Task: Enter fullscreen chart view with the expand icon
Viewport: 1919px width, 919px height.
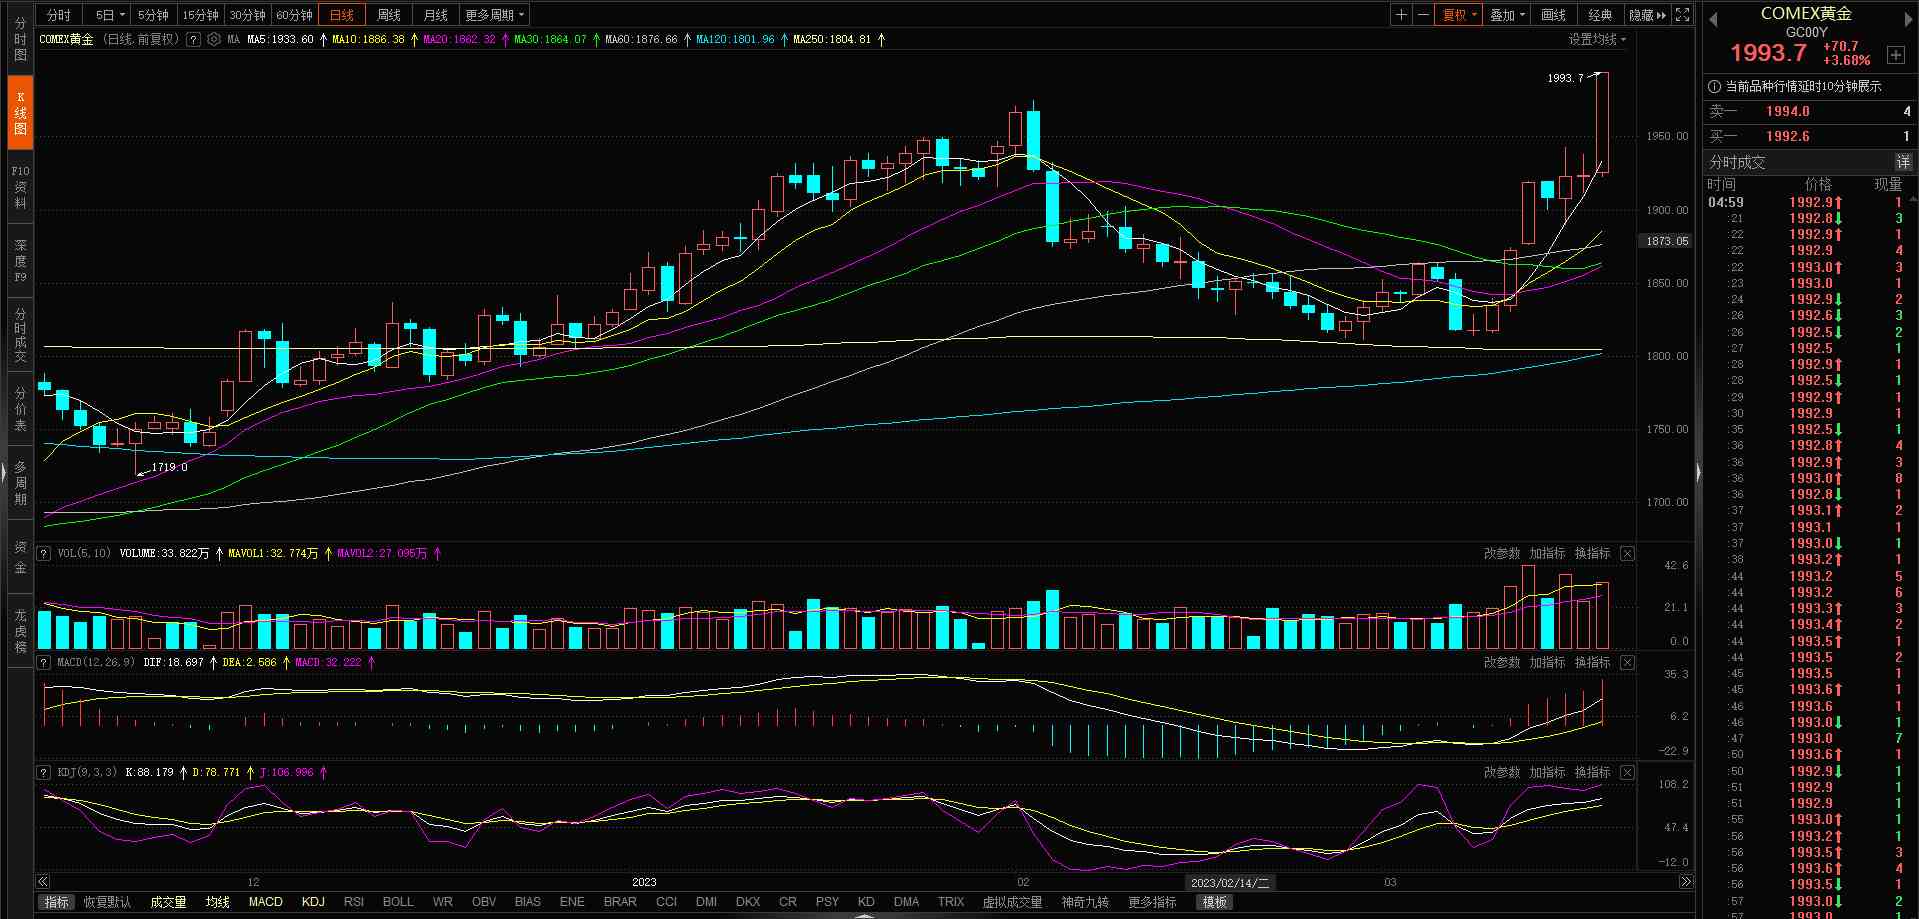Action: tap(1683, 15)
